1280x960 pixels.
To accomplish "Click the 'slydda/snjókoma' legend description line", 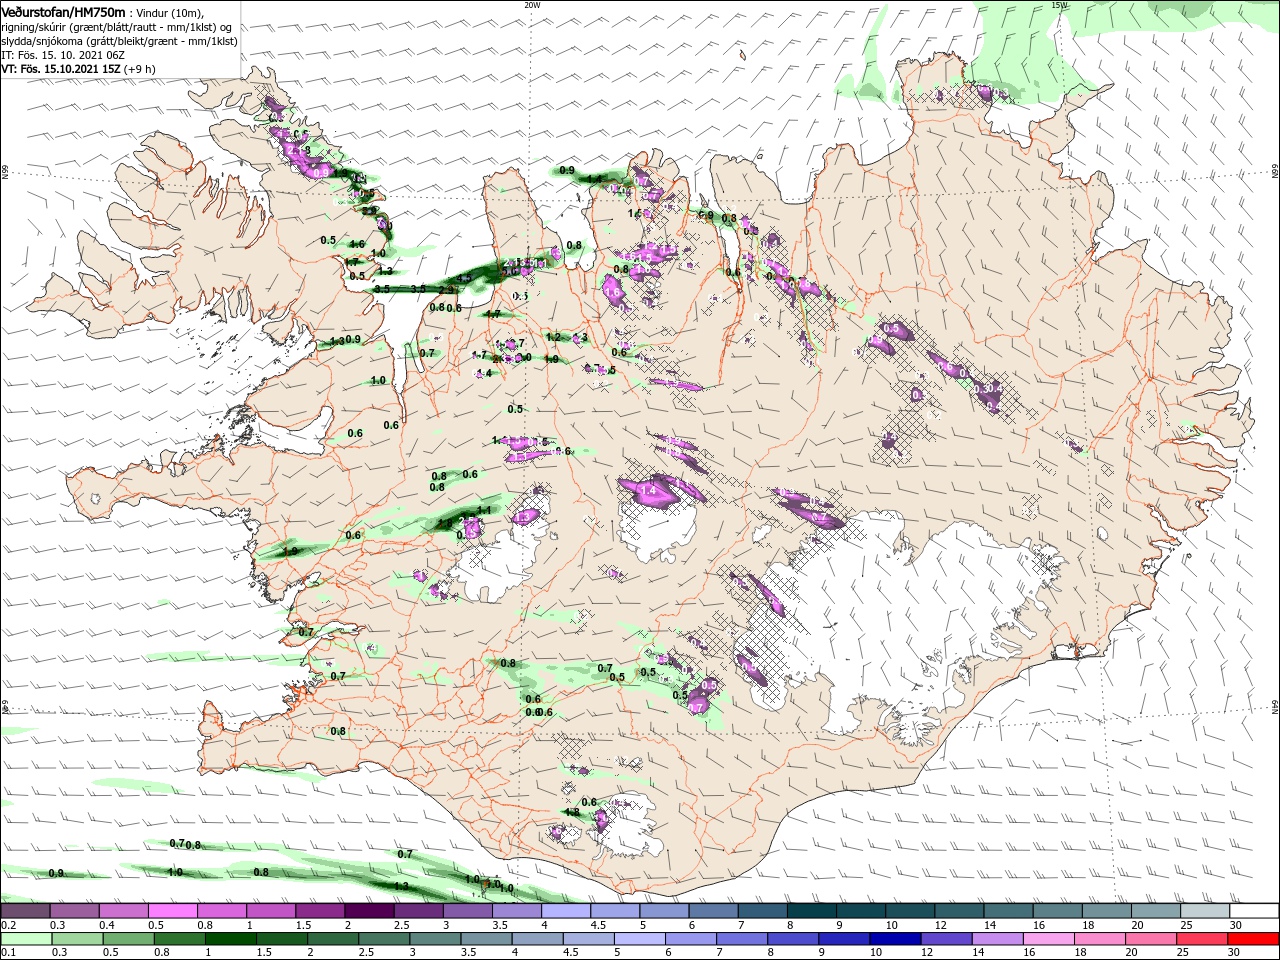I will coord(119,41).
